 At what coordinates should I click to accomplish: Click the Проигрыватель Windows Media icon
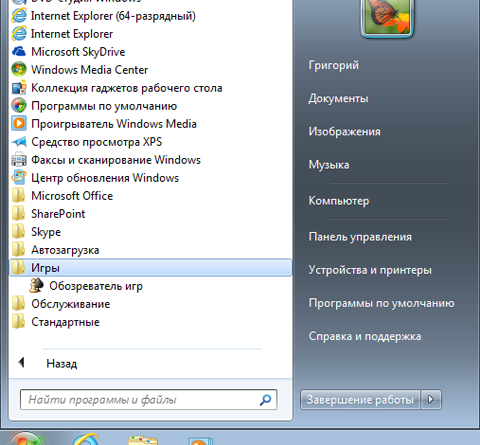(x=19, y=124)
